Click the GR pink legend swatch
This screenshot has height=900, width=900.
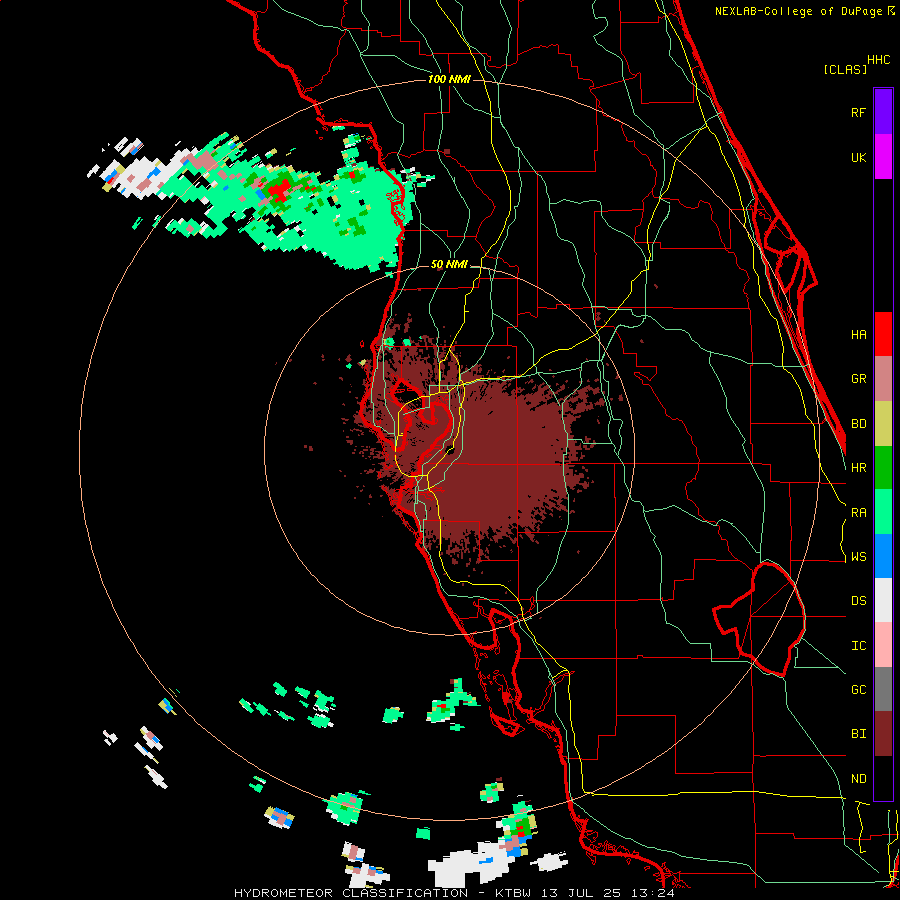tap(883, 379)
